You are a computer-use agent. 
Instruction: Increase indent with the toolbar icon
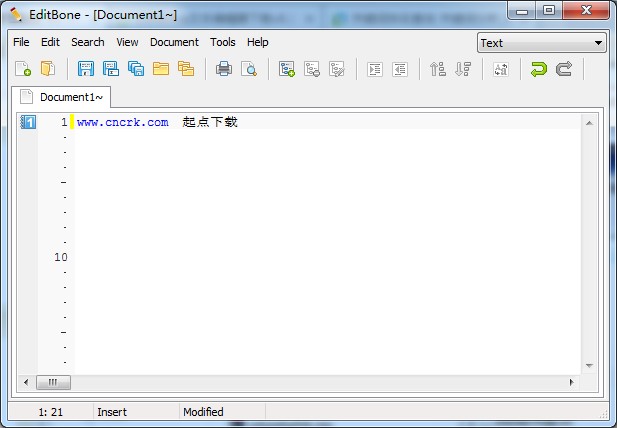tap(375, 69)
